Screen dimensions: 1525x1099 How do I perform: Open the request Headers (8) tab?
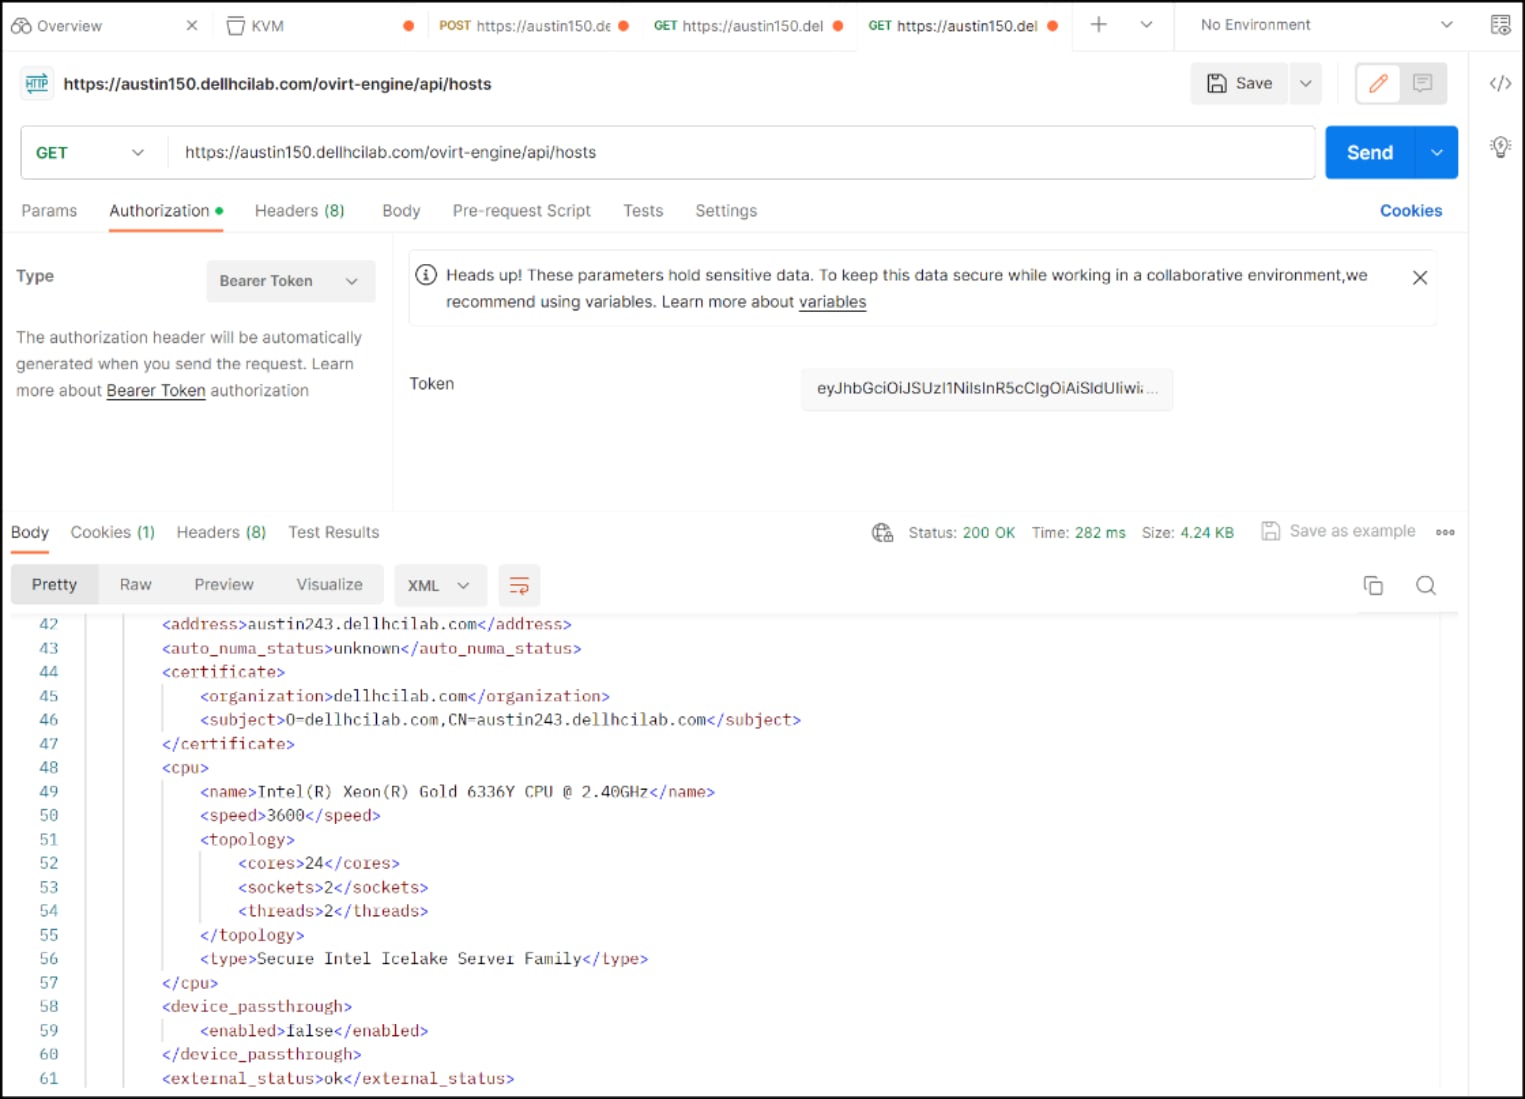[299, 211]
